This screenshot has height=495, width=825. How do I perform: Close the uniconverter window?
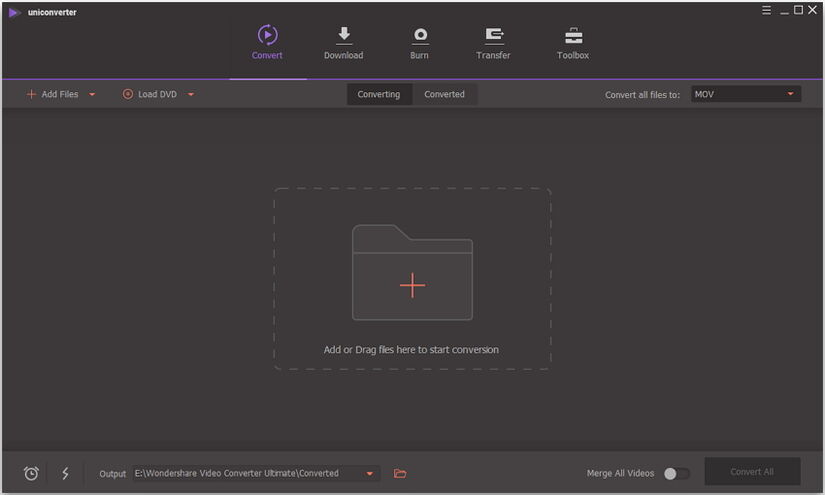pos(812,10)
